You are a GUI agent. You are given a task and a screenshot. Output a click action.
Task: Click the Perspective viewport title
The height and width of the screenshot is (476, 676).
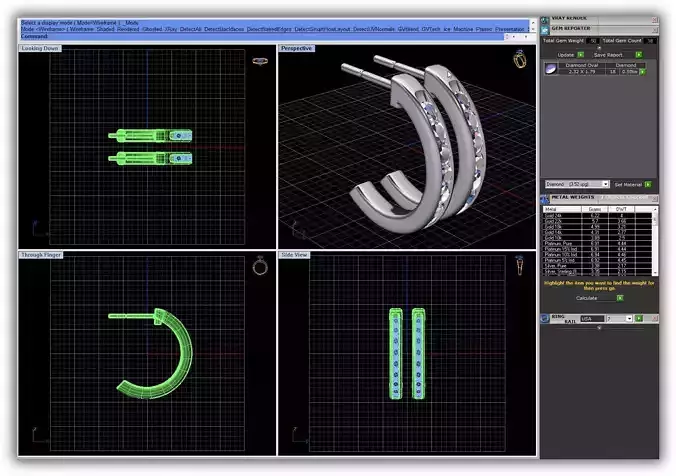coord(296,48)
